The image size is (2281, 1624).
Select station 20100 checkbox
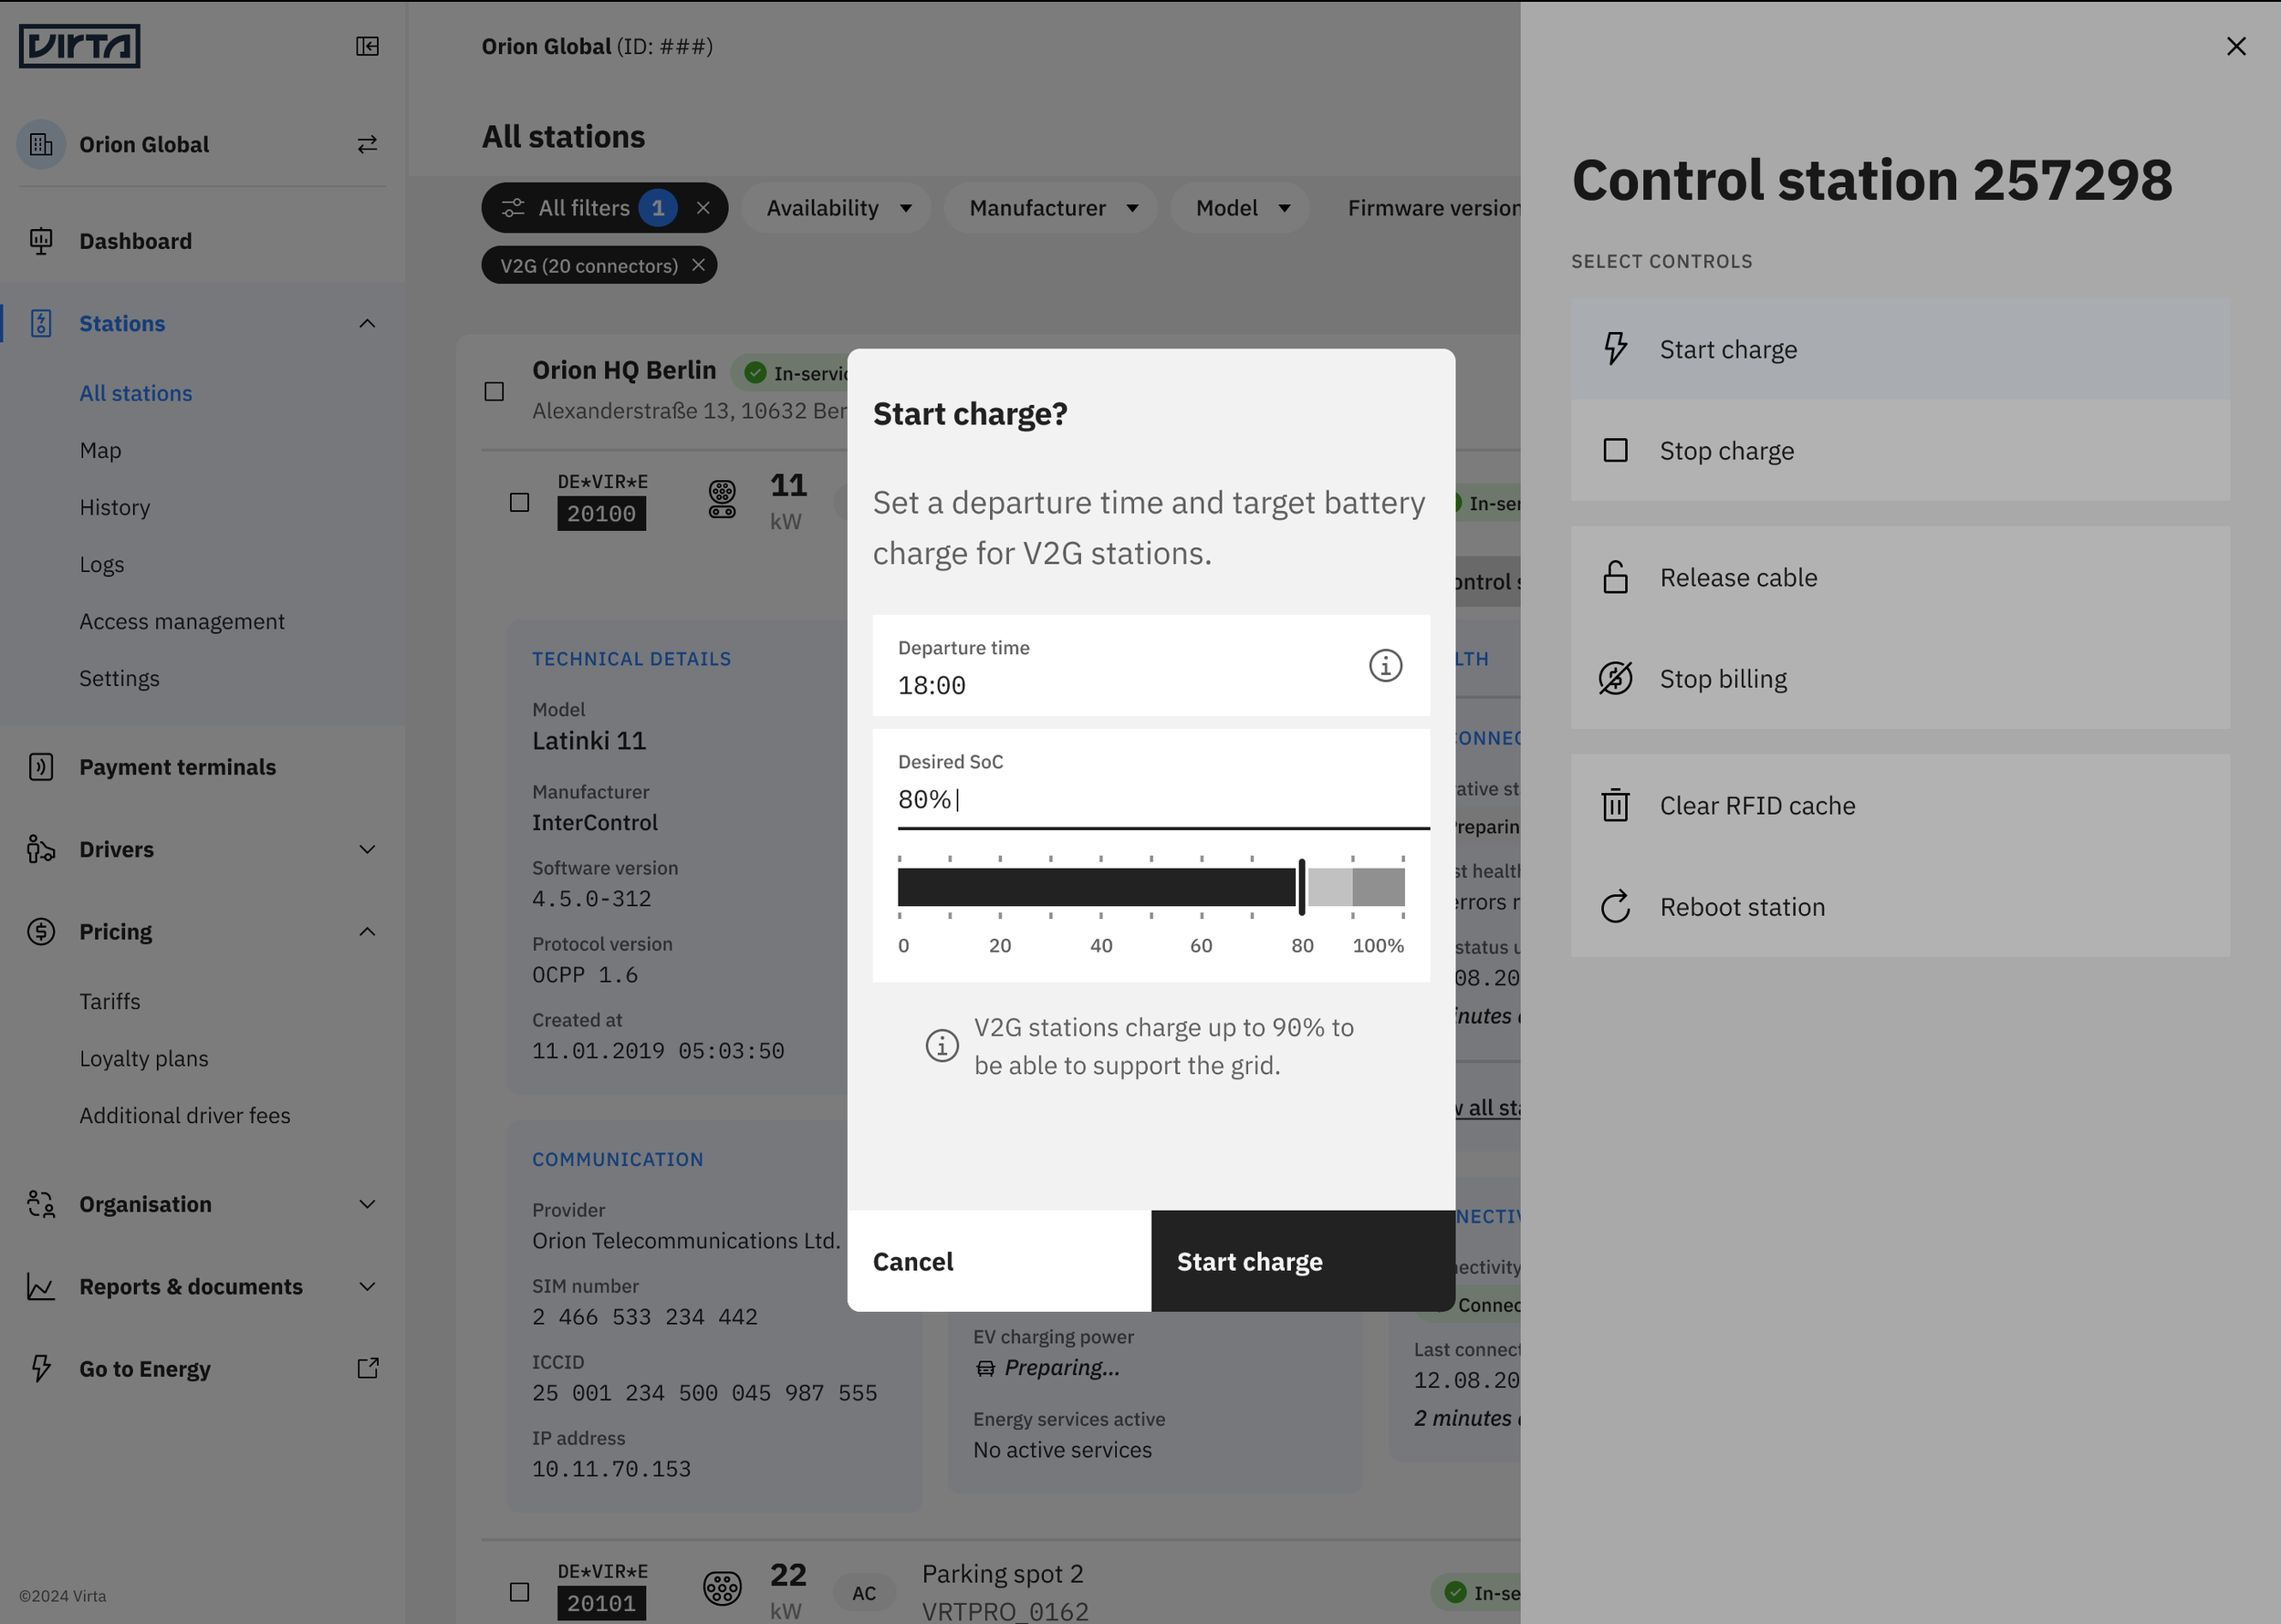(x=519, y=502)
